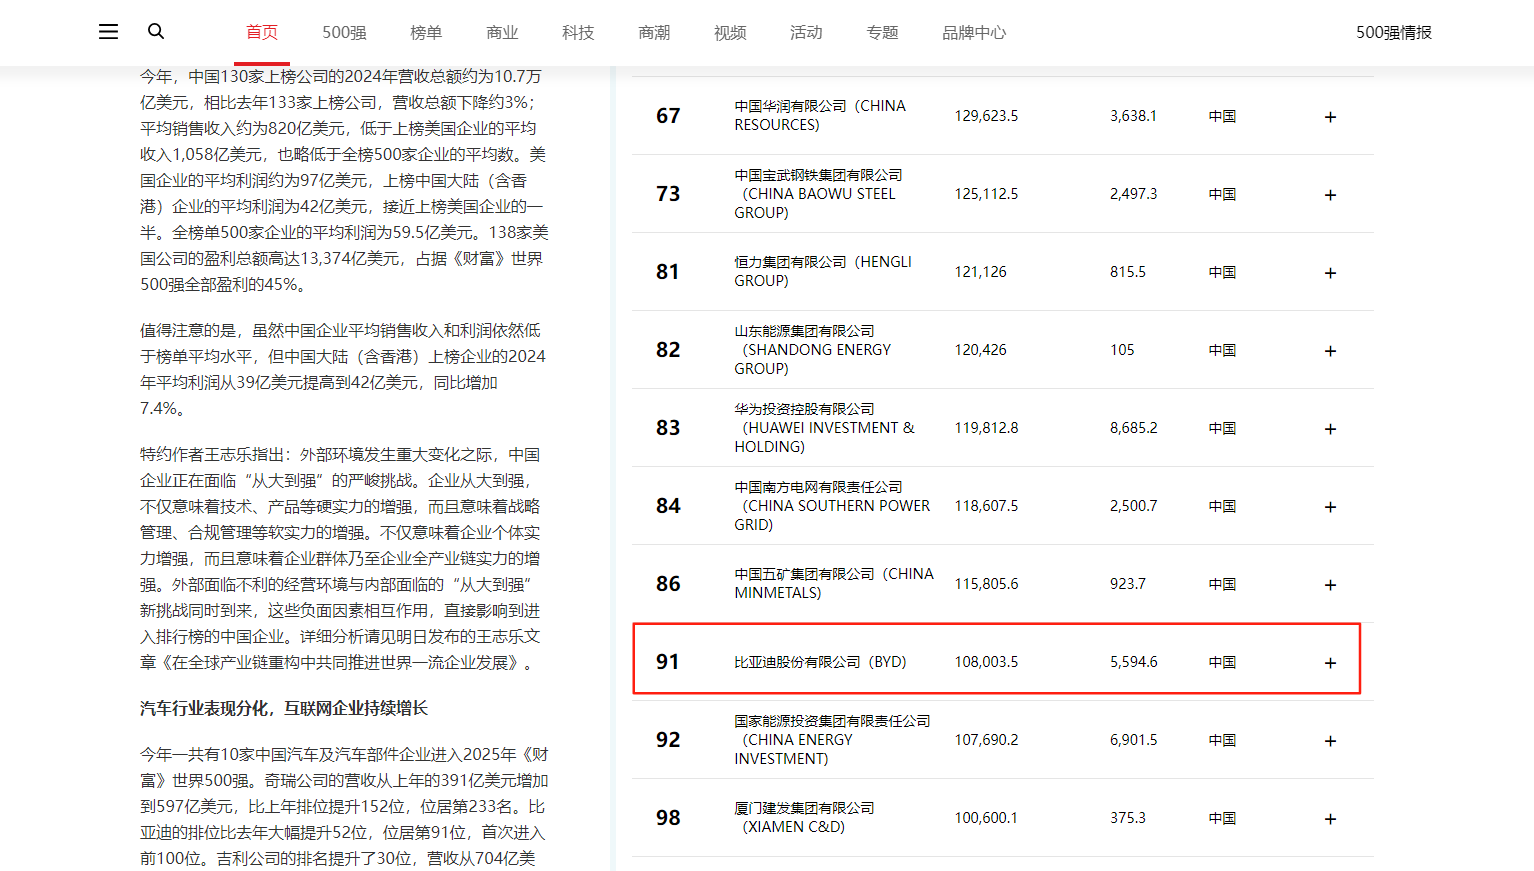Open the 视频 section

pos(730,32)
